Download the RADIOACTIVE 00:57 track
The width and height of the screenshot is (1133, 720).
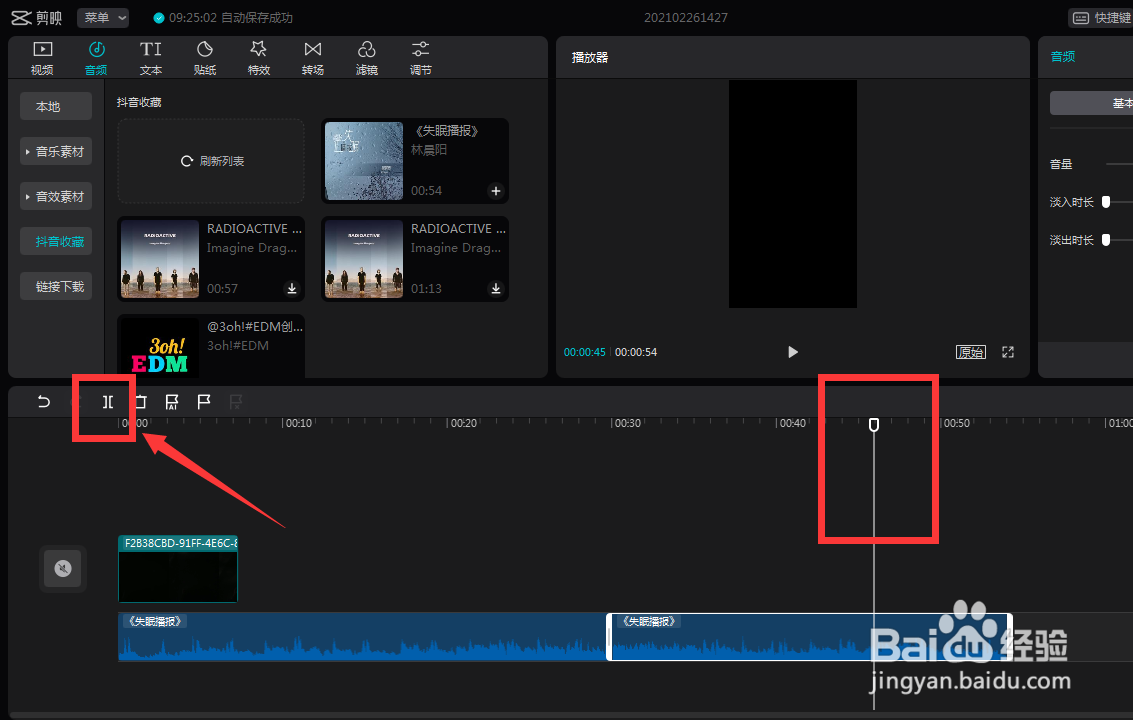click(x=292, y=288)
